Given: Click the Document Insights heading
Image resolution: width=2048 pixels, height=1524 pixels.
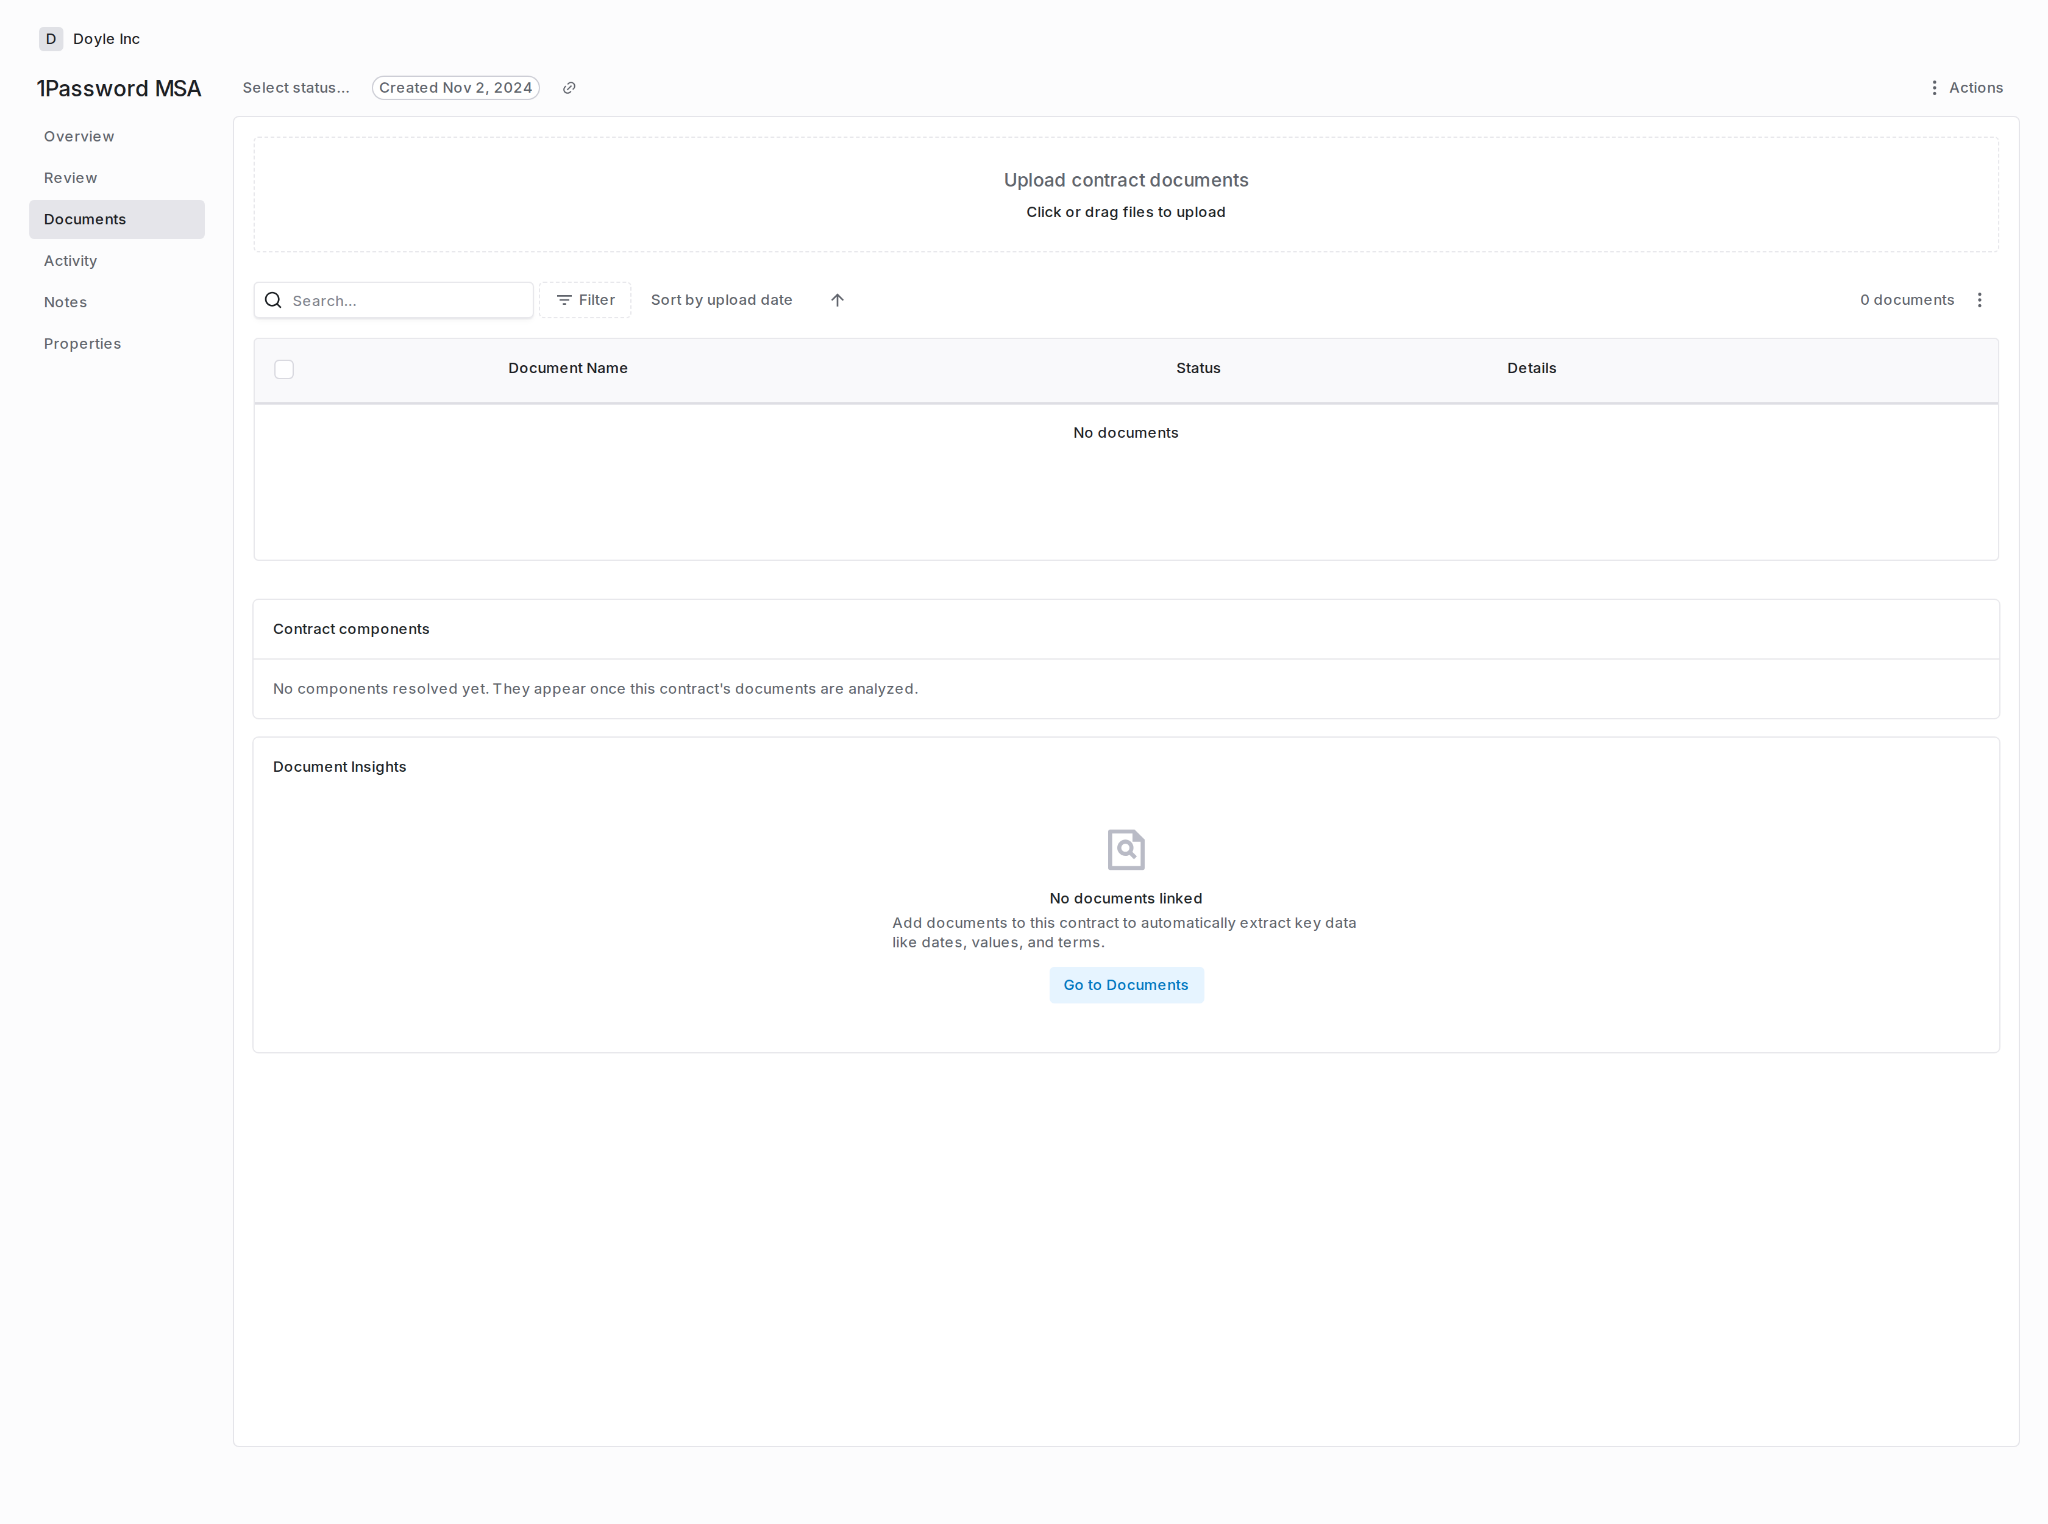Looking at the screenshot, I should pyautogui.click(x=340, y=767).
